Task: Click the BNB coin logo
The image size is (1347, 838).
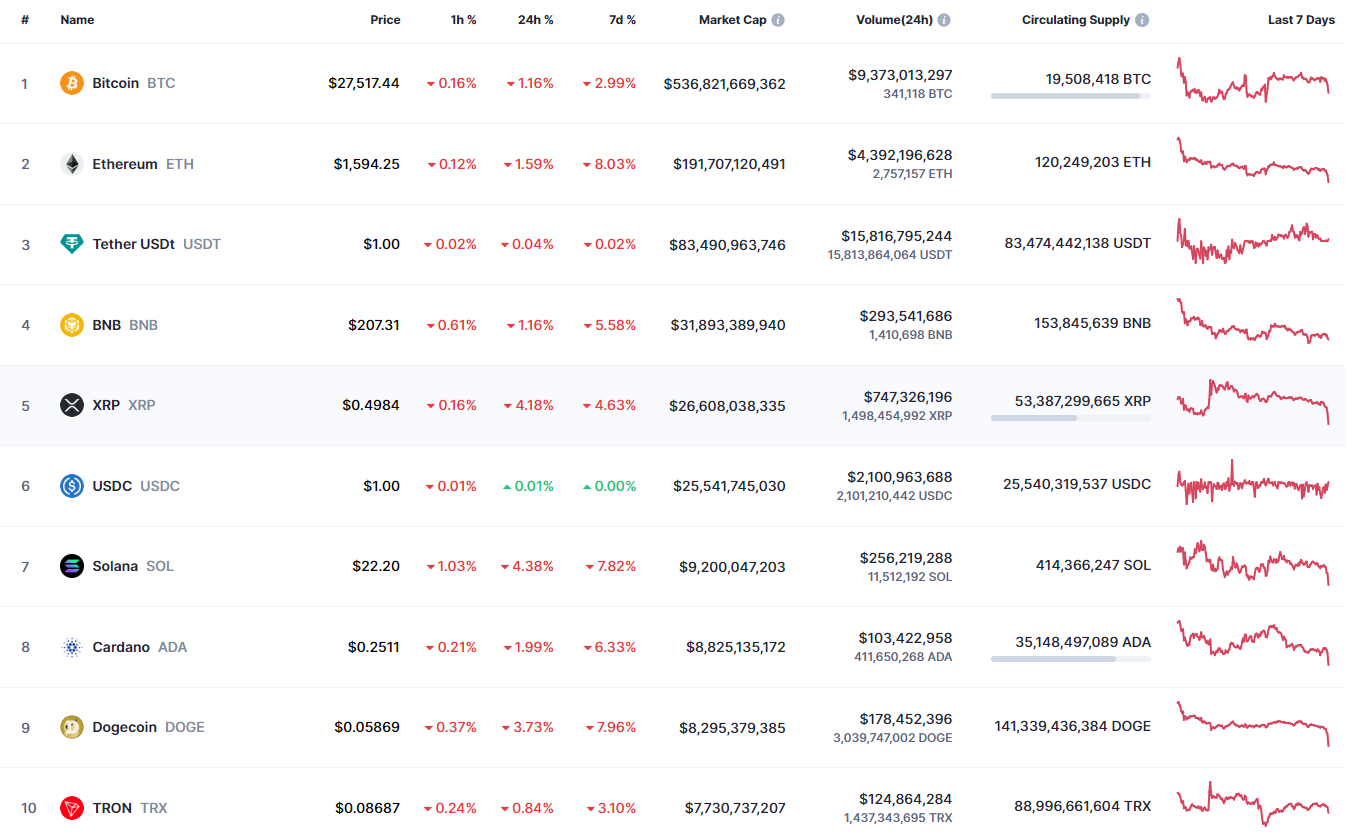Action: pyautogui.click(x=71, y=325)
